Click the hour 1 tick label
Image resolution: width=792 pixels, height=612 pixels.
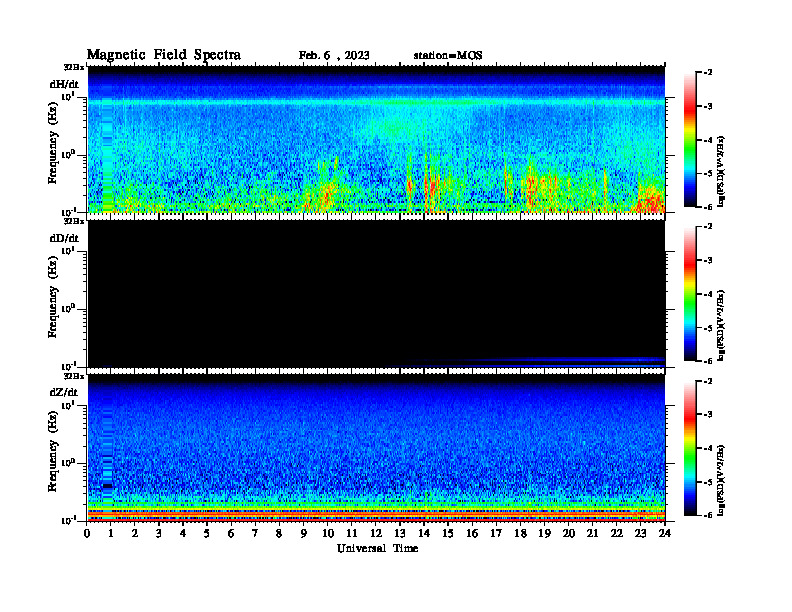(112, 534)
